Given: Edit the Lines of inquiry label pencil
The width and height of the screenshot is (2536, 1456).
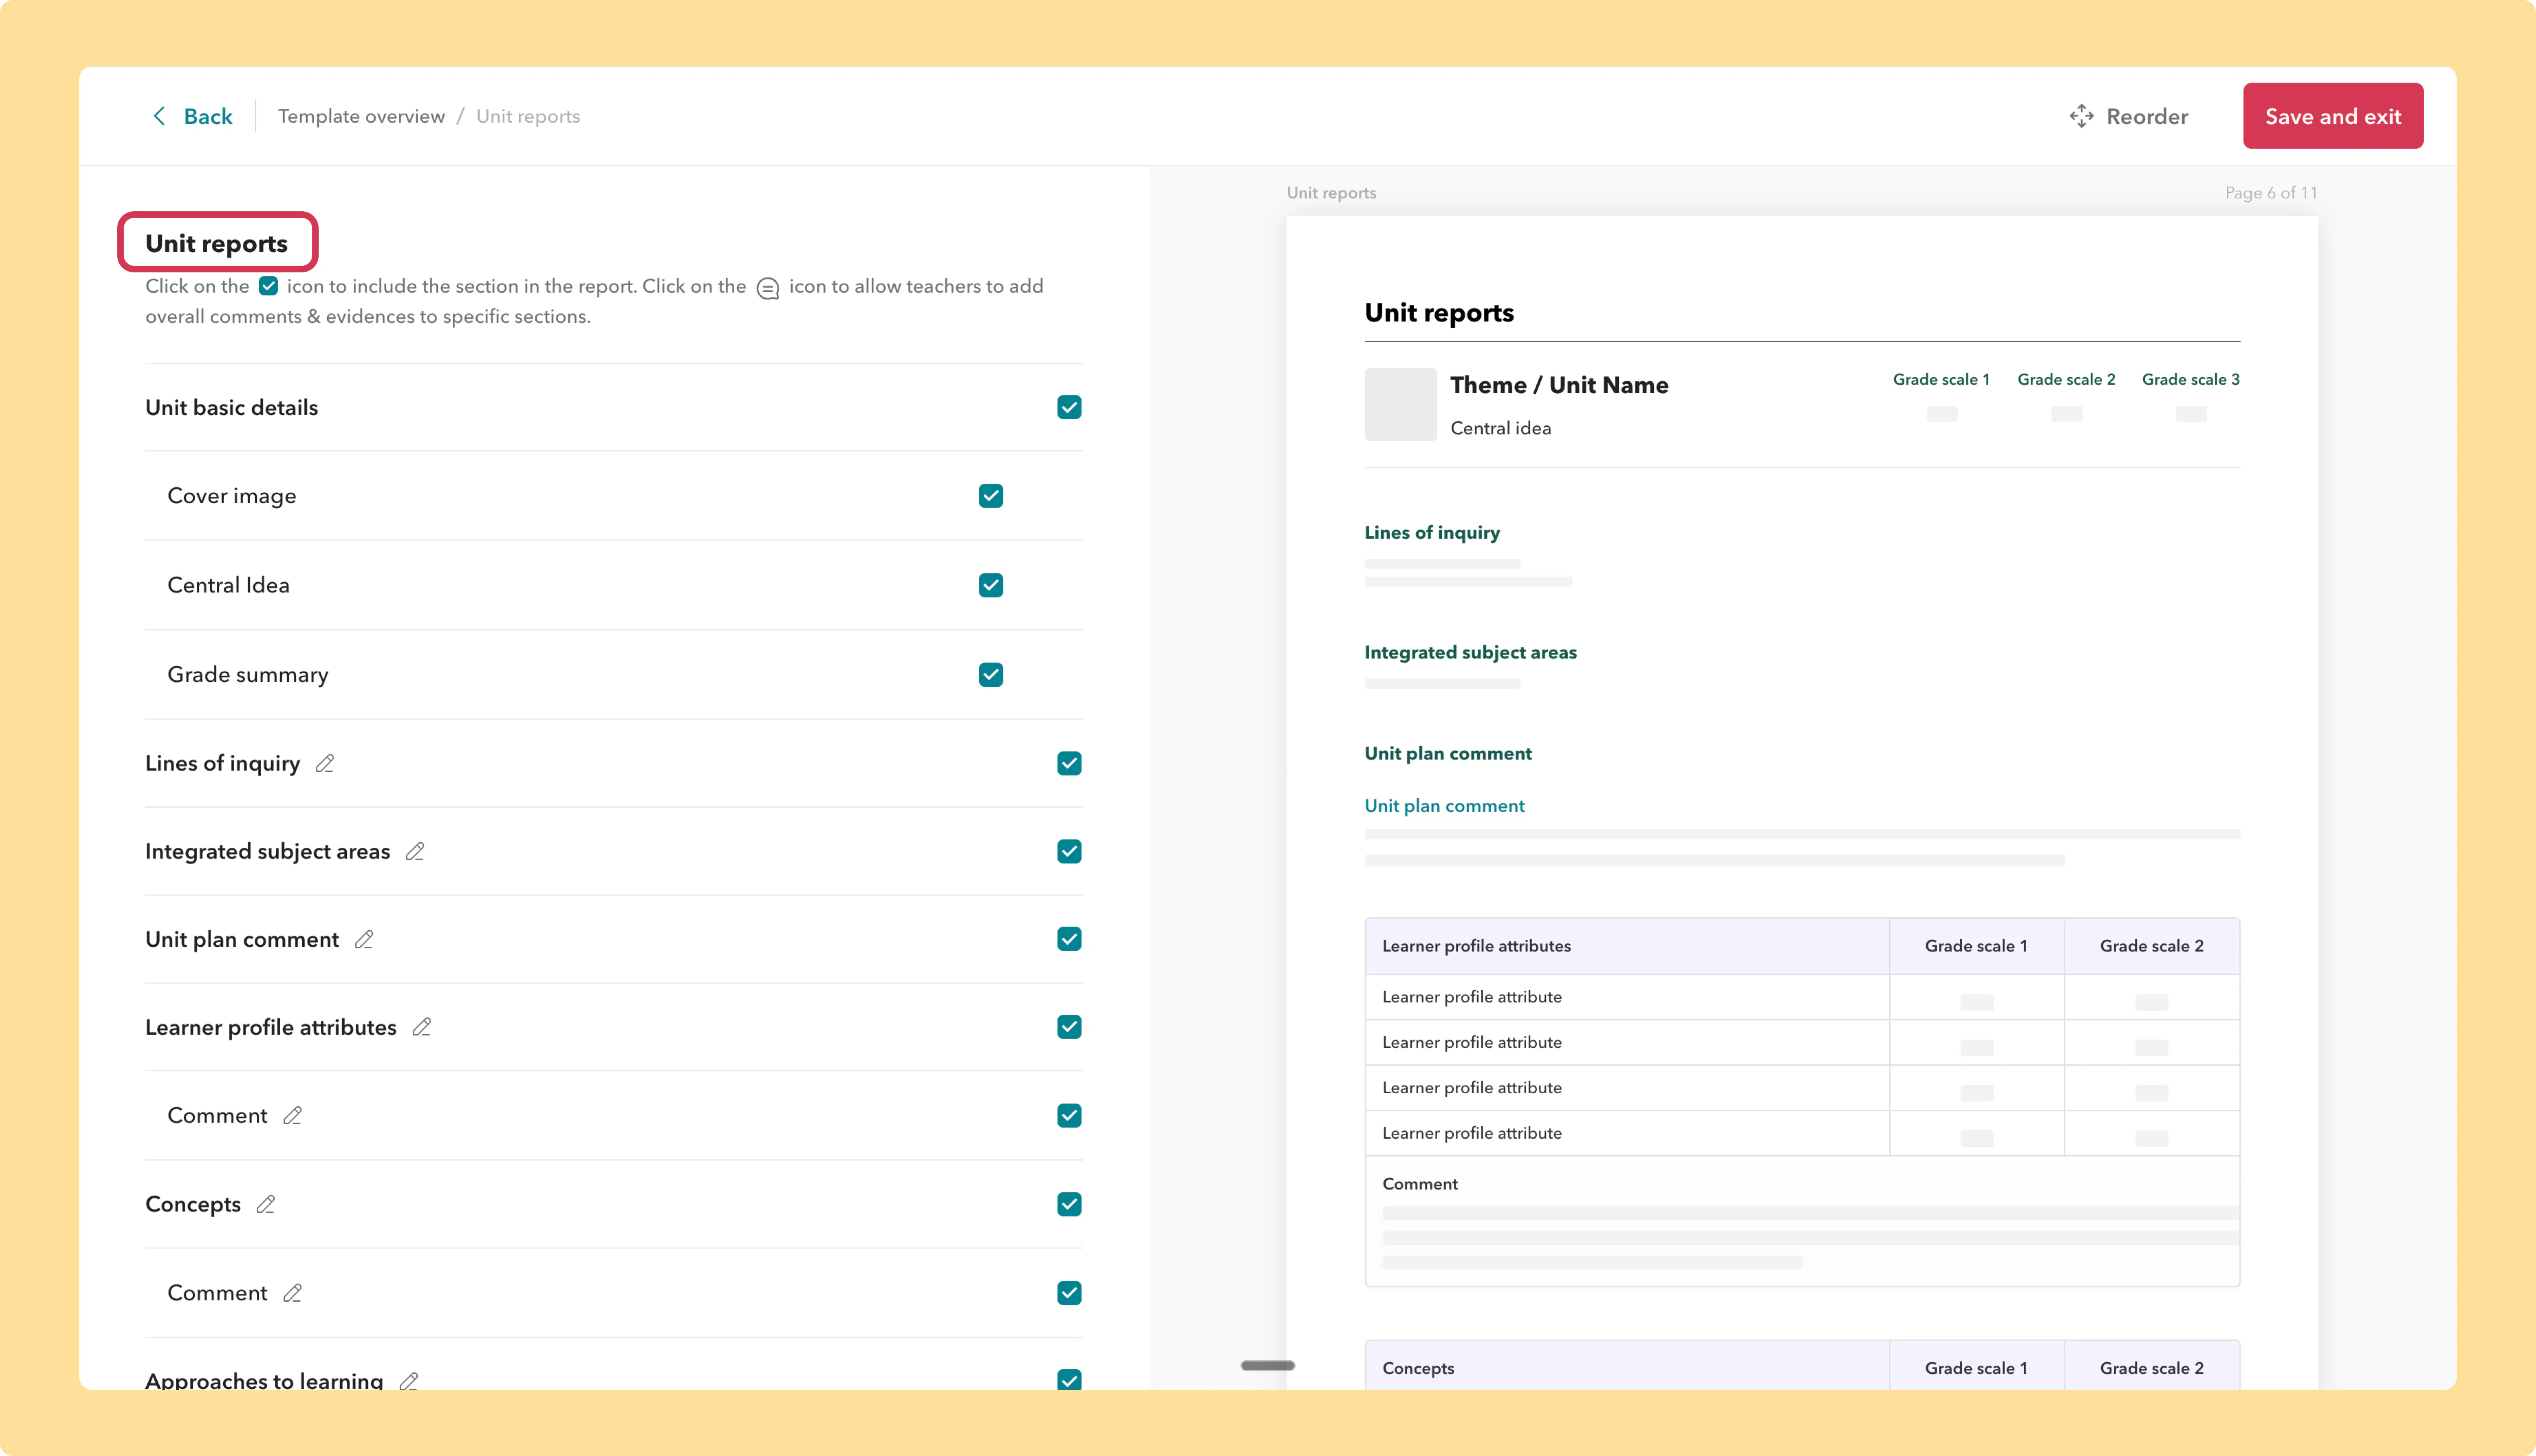Looking at the screenshot, I should [x=325, y=763].
